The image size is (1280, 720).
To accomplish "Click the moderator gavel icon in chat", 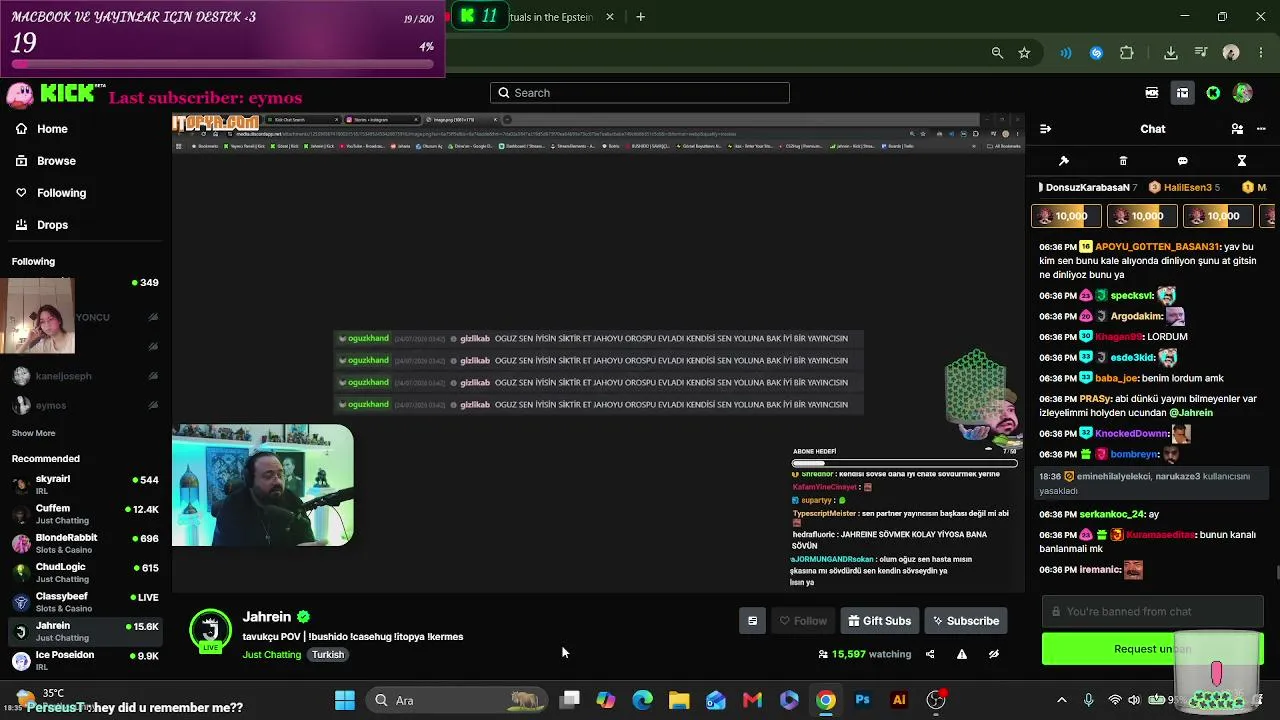I will (1064, 161).
